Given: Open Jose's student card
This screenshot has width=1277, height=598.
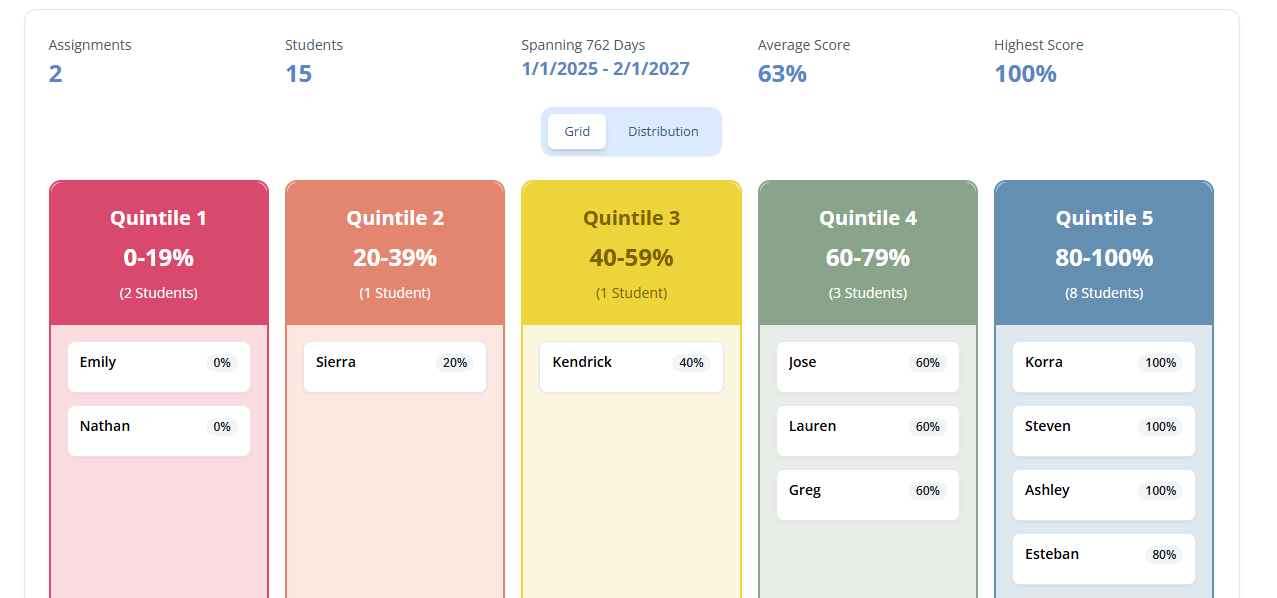Looking at the screenshot, I should 868,367.
